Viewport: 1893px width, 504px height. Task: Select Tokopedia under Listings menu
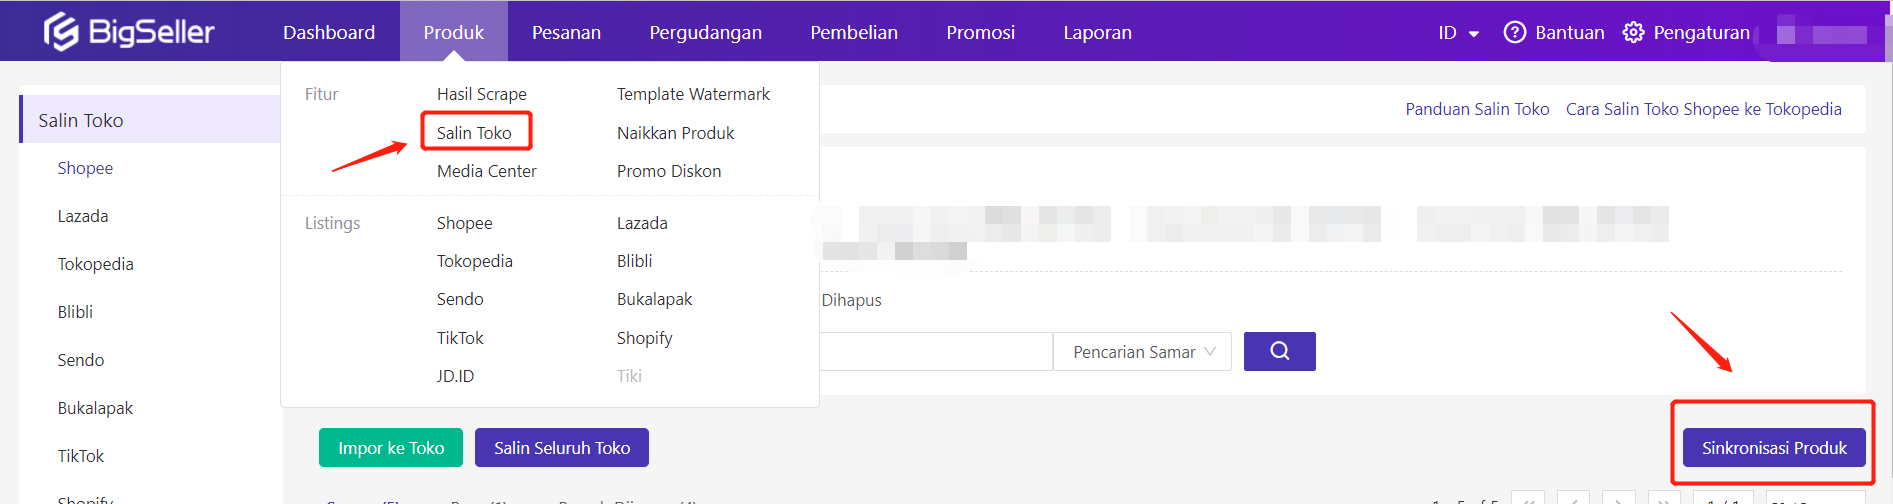click(x=474, y=261)
